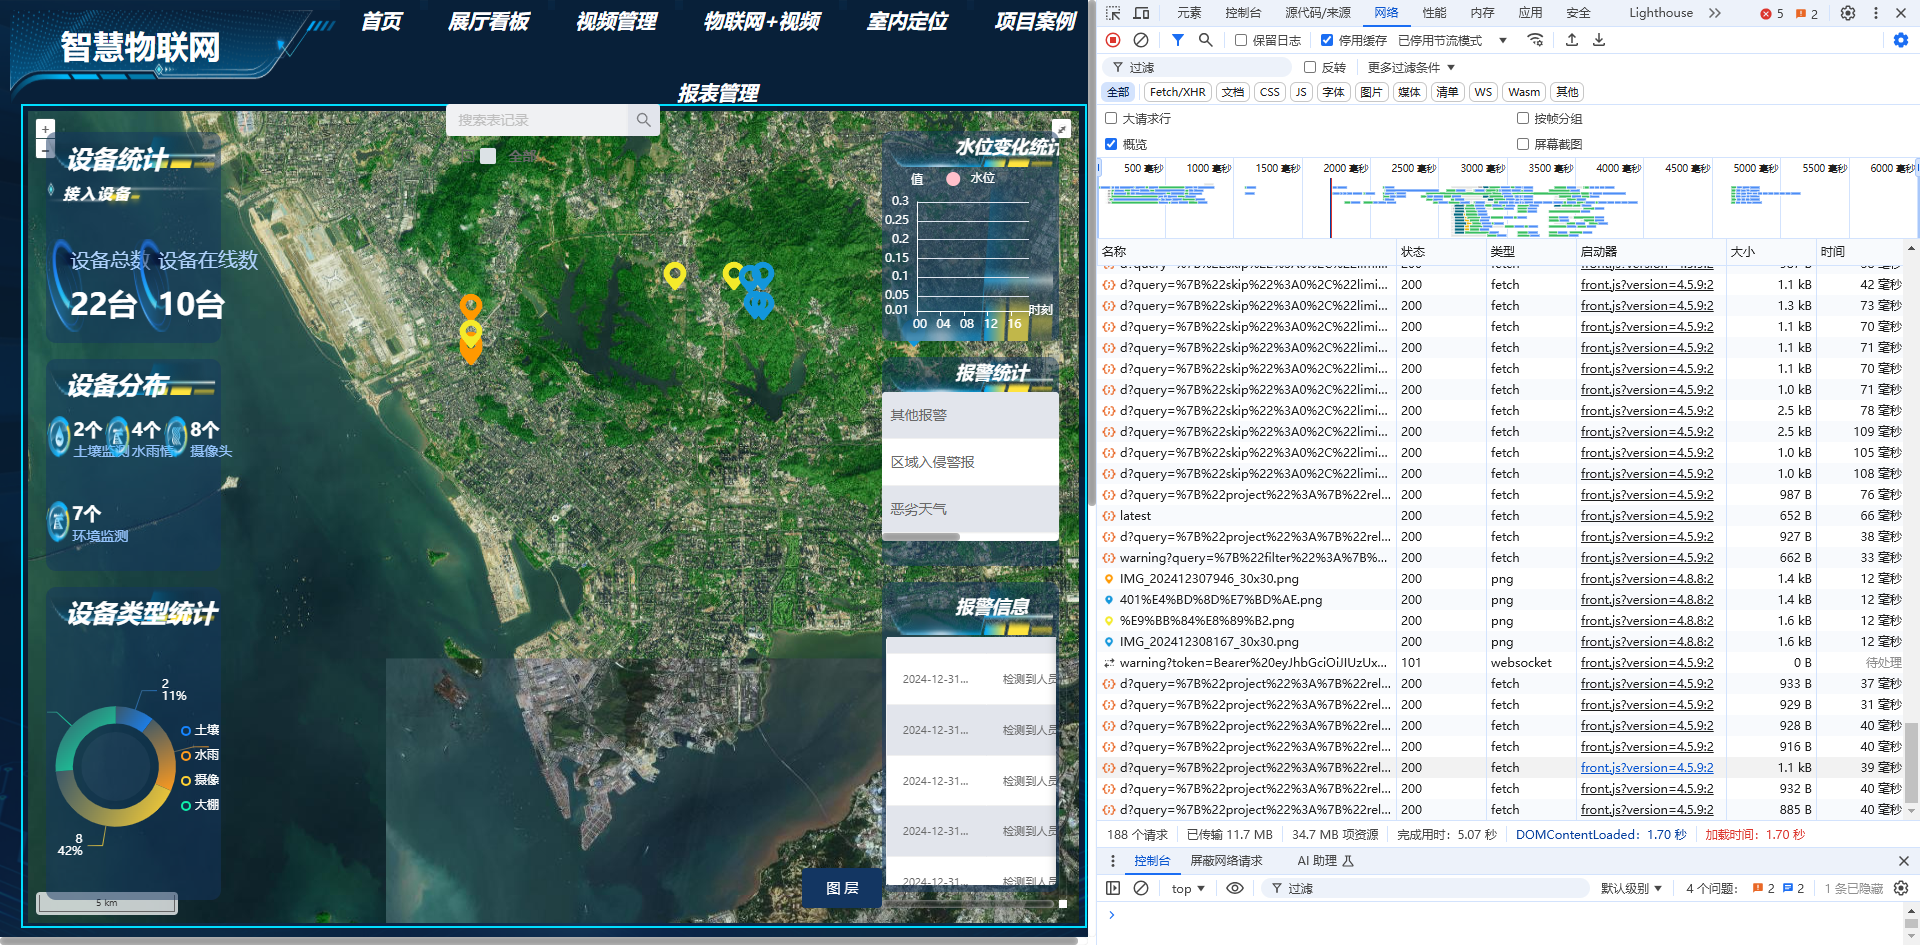
Task: Open the orange issues counter showing 2
Action: 1807,14
